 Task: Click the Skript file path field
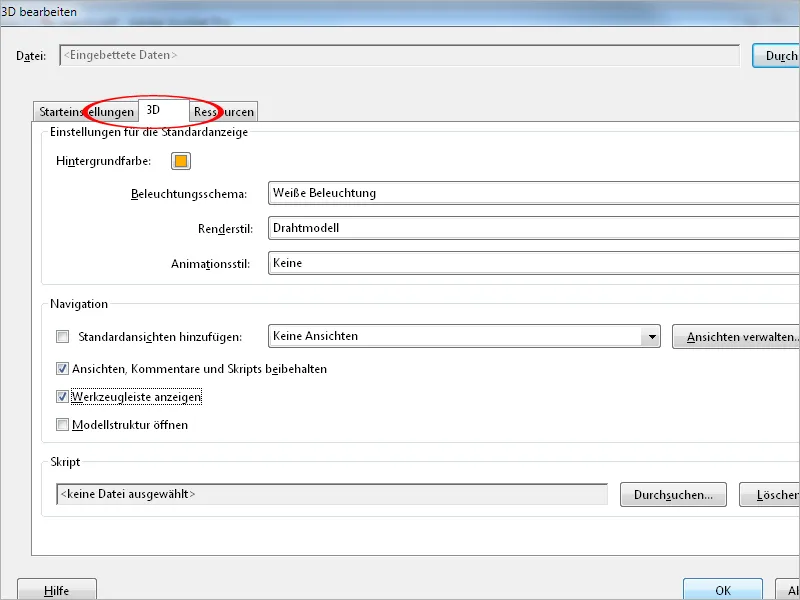pos(332,494)
